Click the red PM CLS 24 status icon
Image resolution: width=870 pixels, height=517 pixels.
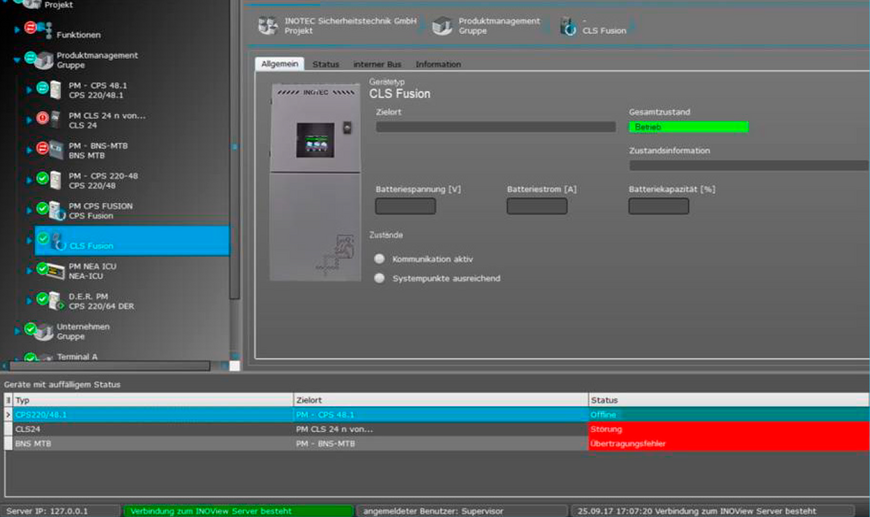(x=42, y=119)
